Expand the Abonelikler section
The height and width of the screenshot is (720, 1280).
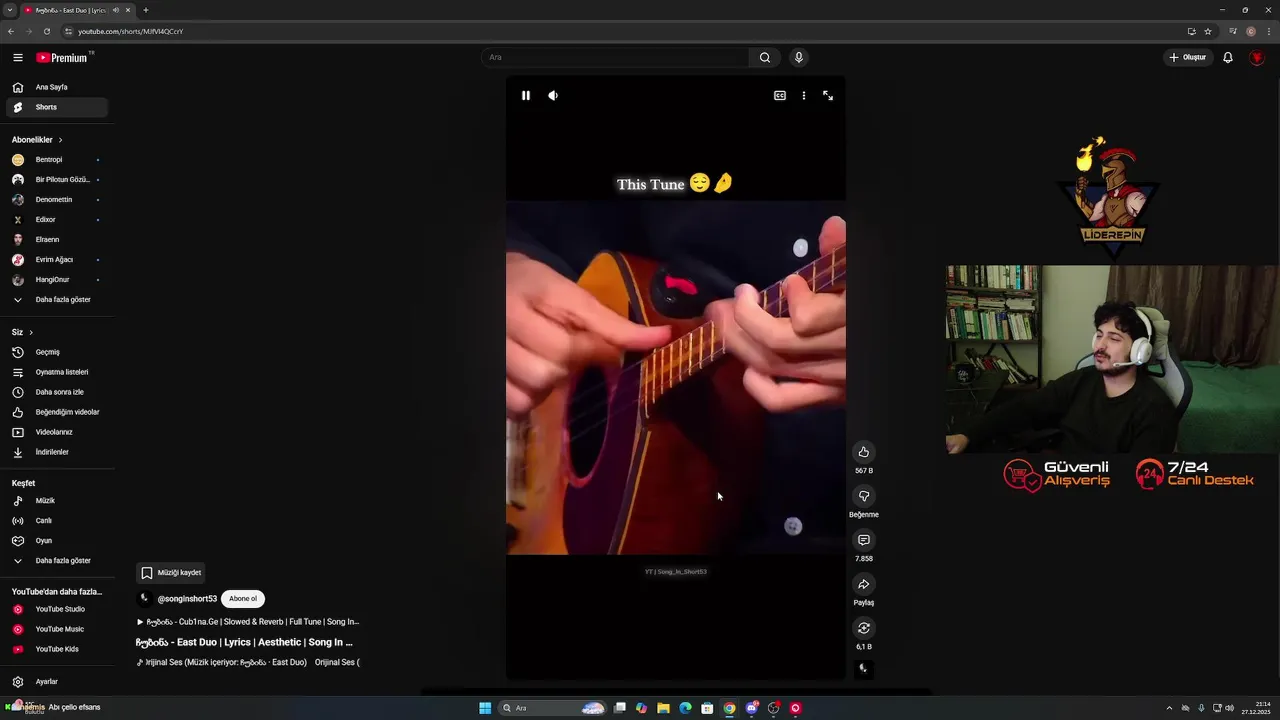(x=37, y=140)
